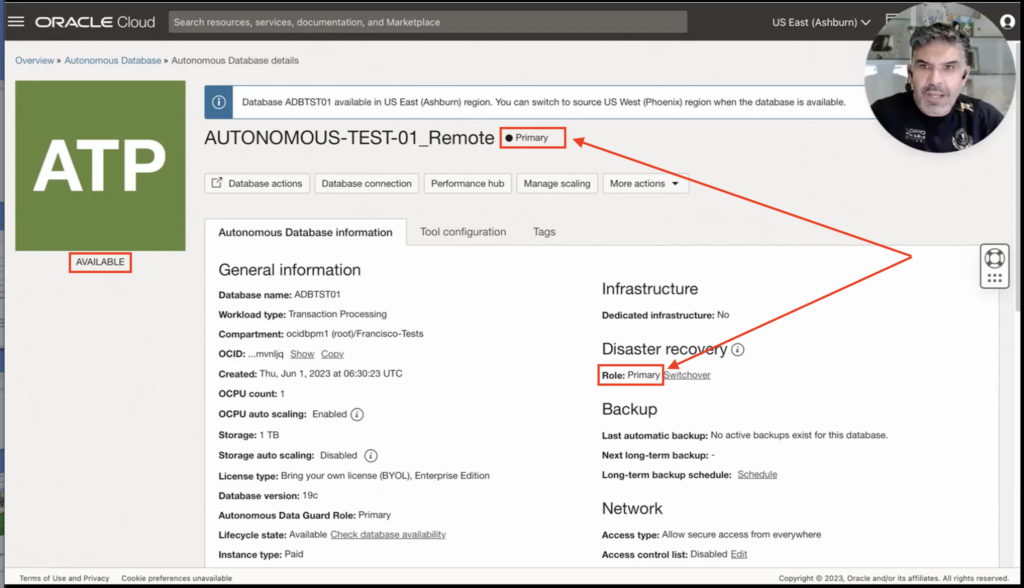Show the full OCID value
The height and width of the screenshot is (588, 1024).
click(302, 354)
